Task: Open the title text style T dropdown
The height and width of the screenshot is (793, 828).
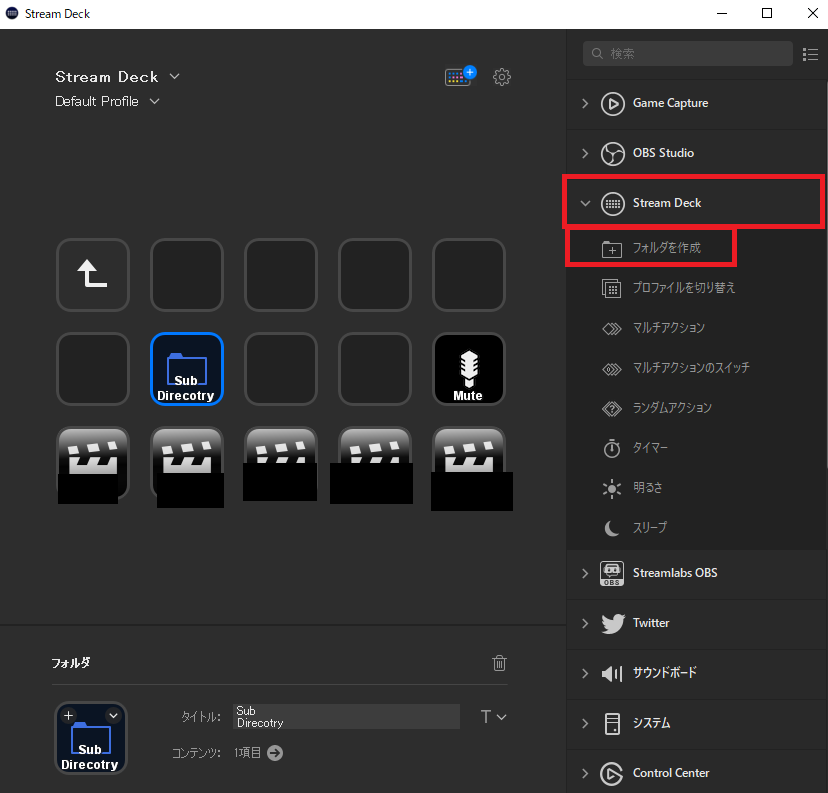Action: point(493,717)
